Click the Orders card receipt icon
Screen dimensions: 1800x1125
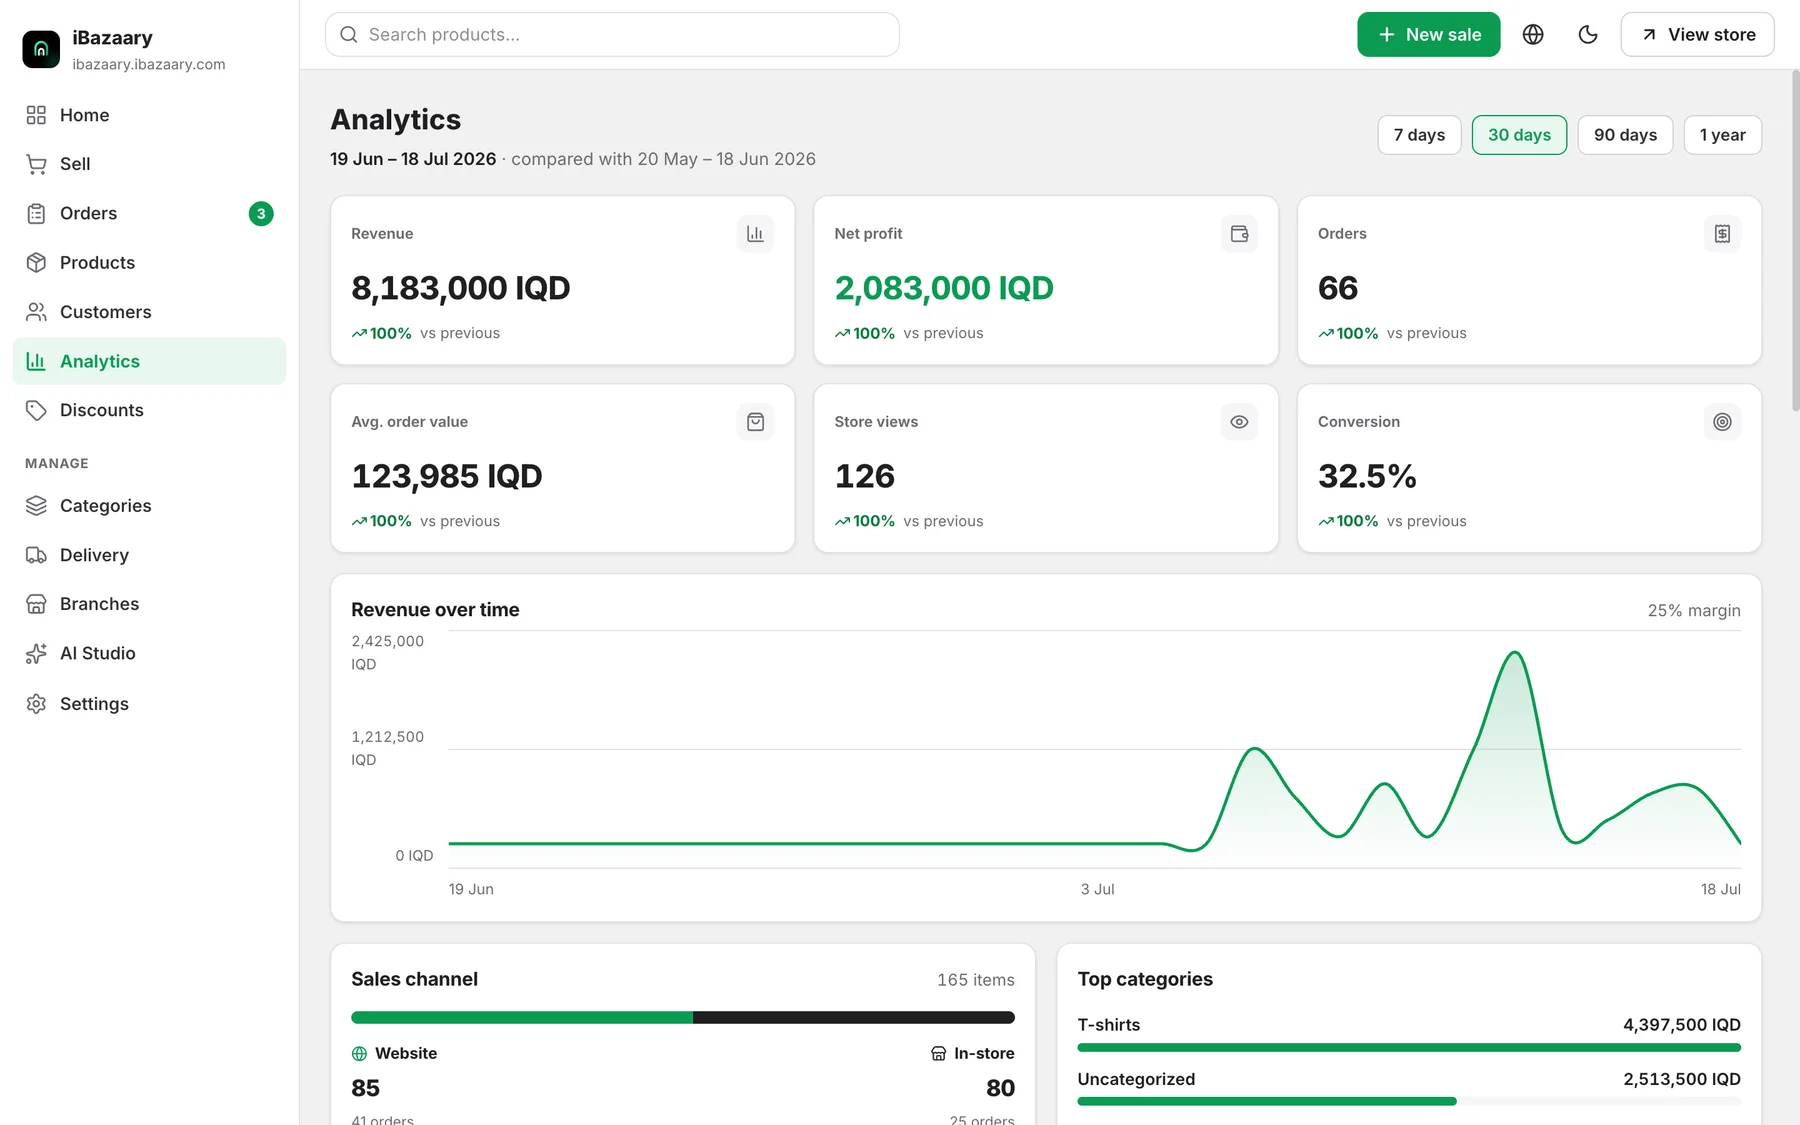coord(1722,234)
